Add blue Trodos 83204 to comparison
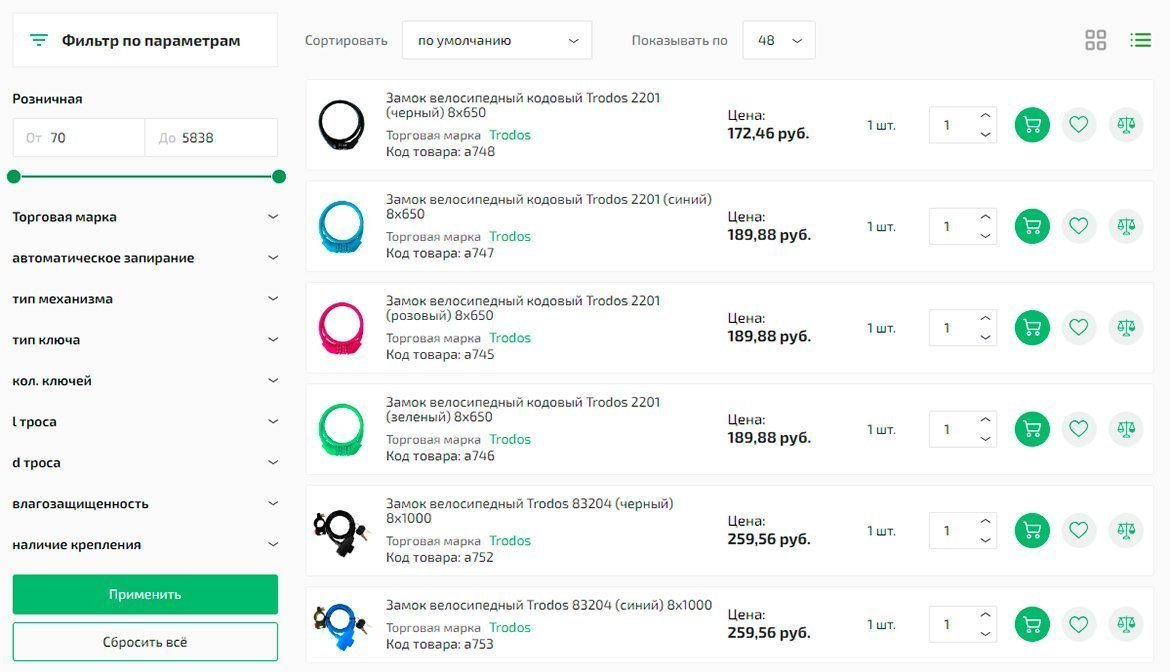This screenshot has height=672, width=1170. [1126, 624]
